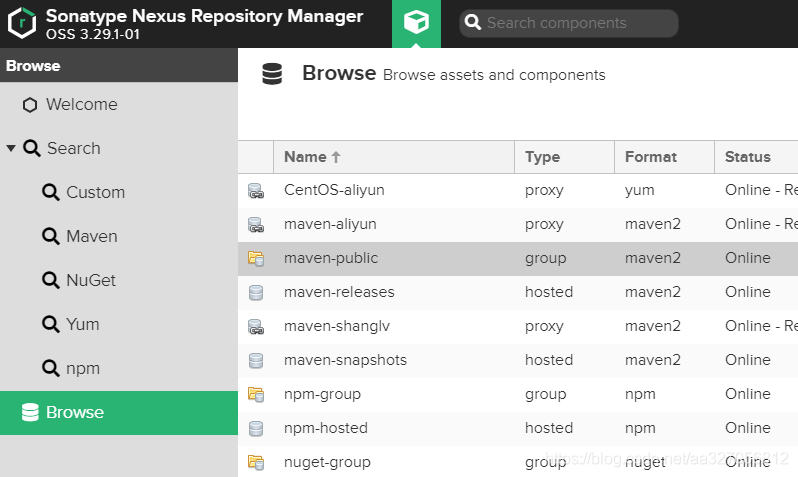Screen dimensions: 798x477
Task: Click the Custom search magnifier icon
Action: coord(50,192)
